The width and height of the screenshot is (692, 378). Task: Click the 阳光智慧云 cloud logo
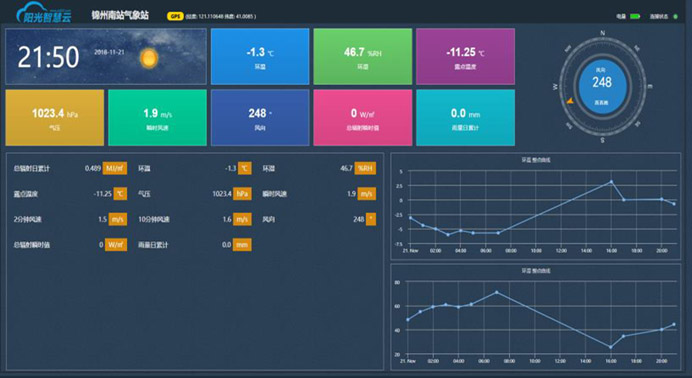(x=44, y=13)
